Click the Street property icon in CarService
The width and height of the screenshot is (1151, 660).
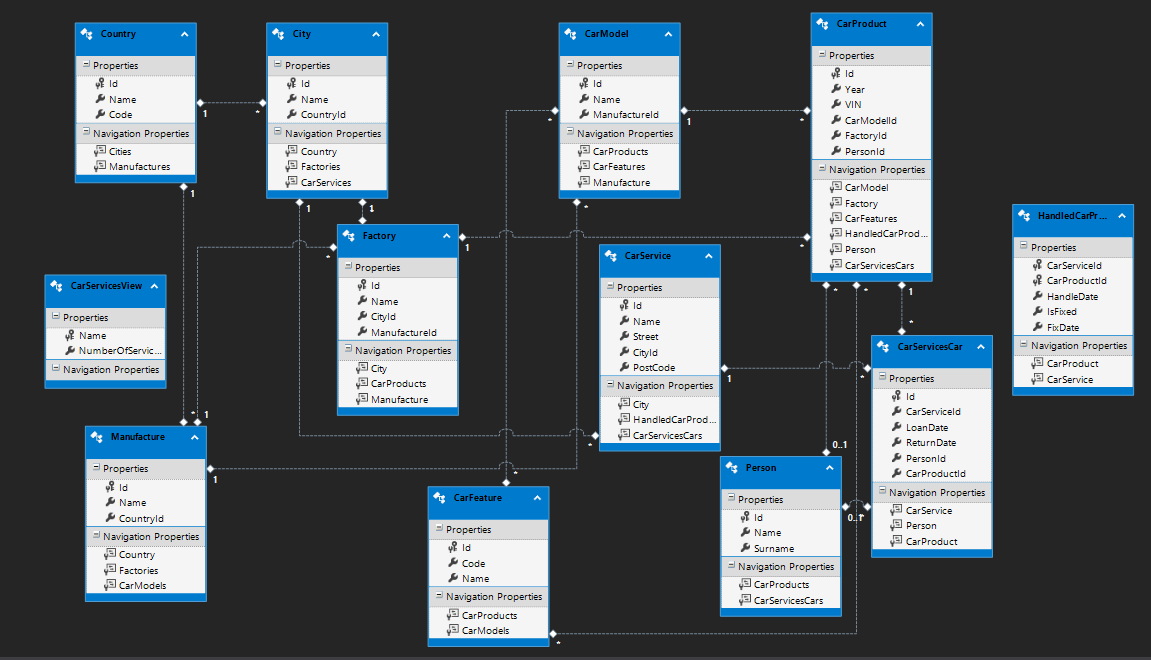coord(626,336)
